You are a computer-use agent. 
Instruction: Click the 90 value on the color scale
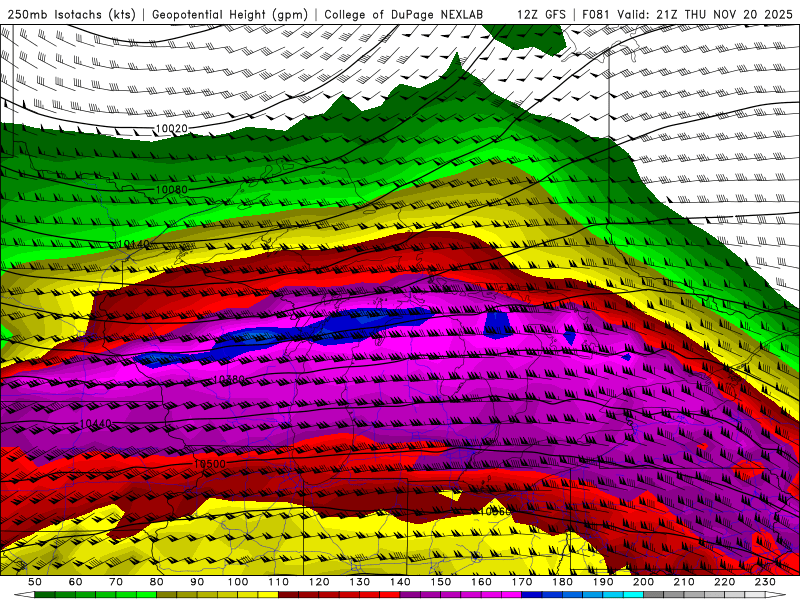197,582
